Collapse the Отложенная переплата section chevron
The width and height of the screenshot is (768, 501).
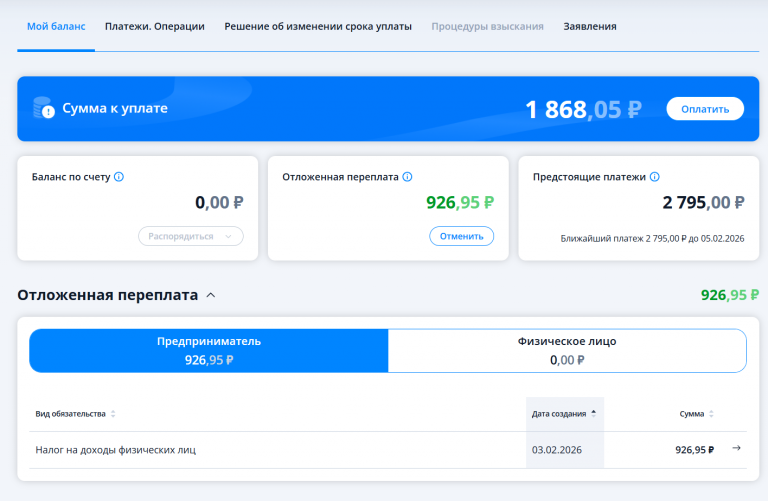pyautogui.click(x=211, y=295)
